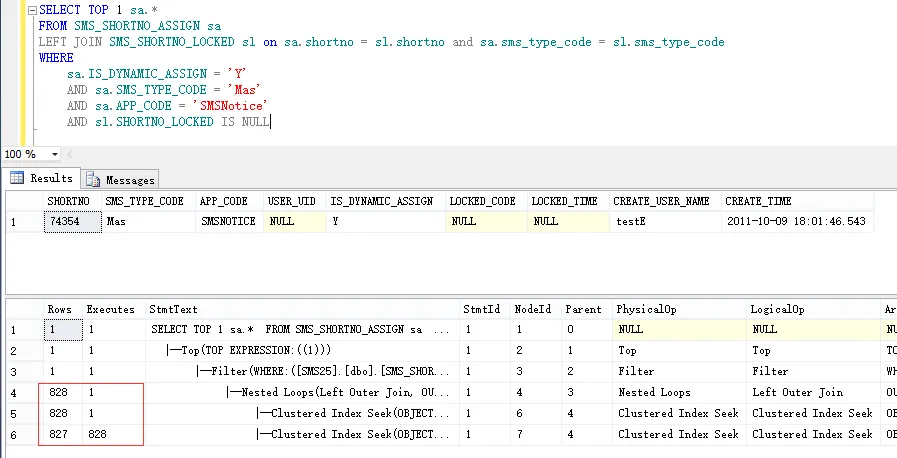The width and height of the screenshot is (897, 458).
Task: Open the Messages tab
Action: click(x=121, y=179)
